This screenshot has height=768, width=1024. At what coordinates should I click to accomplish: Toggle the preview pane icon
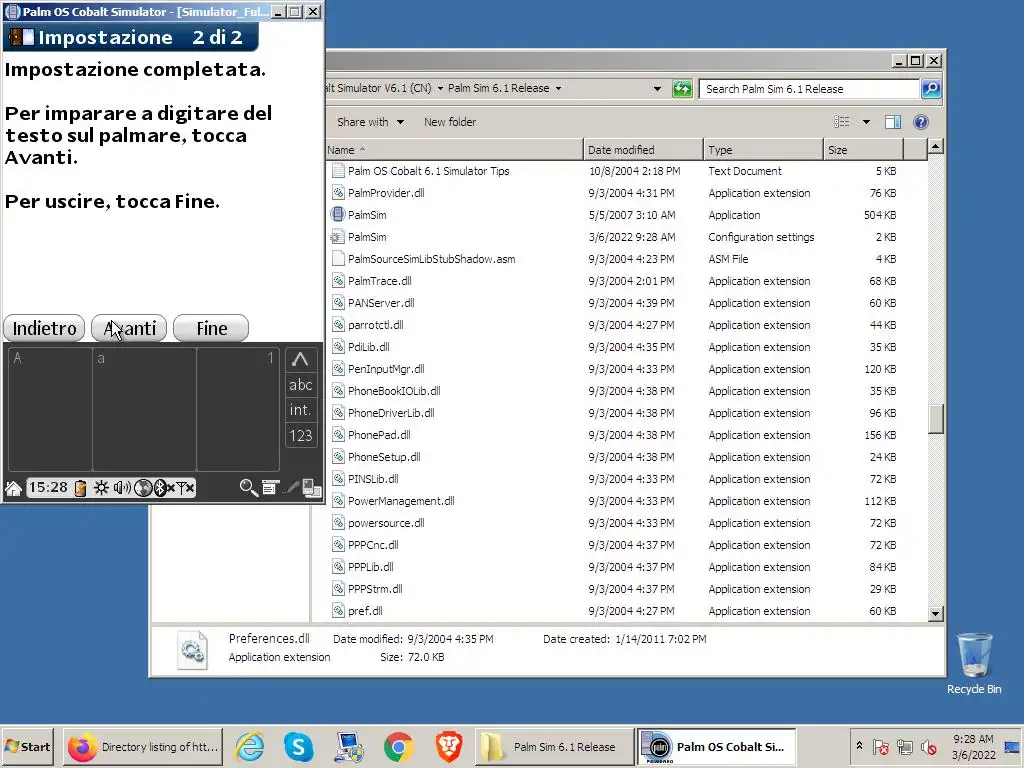point(893,122)
